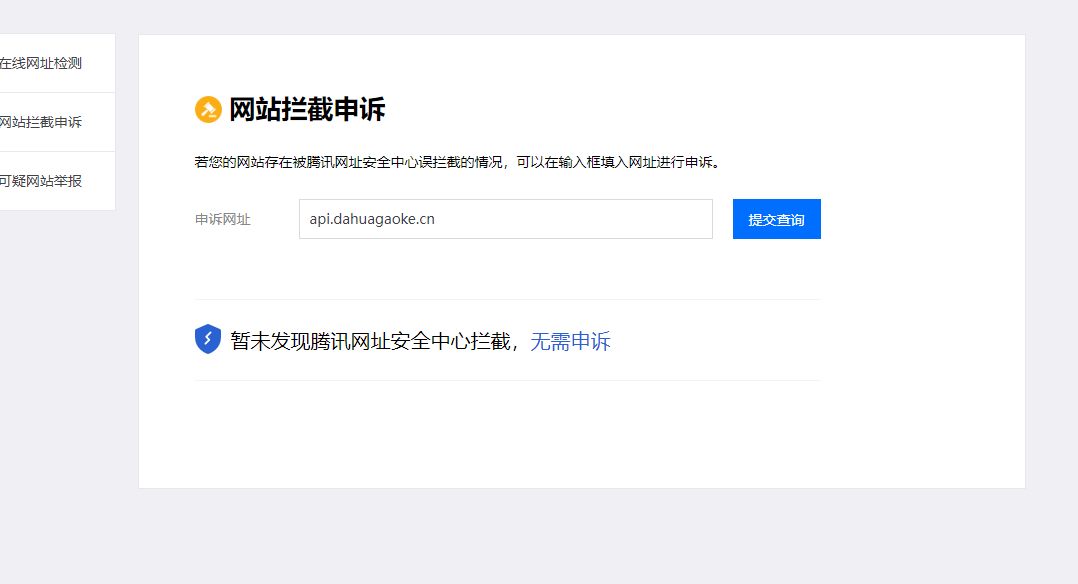
Task: Click the 无需申诉 link text
Action: pyautogui.click(x=570, y=341)
